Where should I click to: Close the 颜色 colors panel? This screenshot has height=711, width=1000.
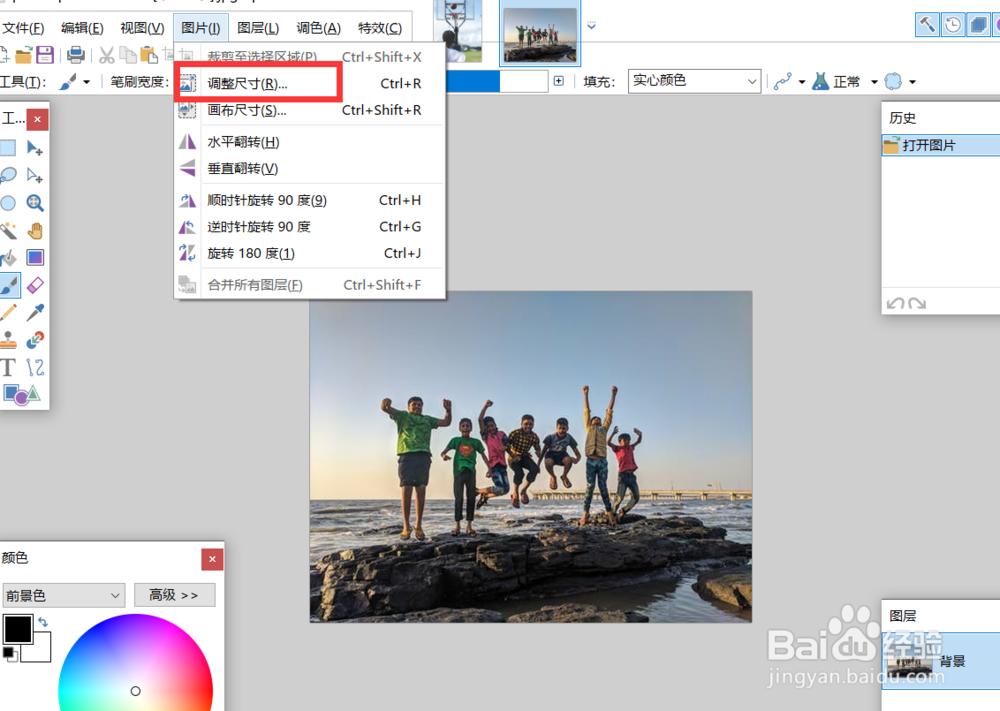[x=212, y=559]
